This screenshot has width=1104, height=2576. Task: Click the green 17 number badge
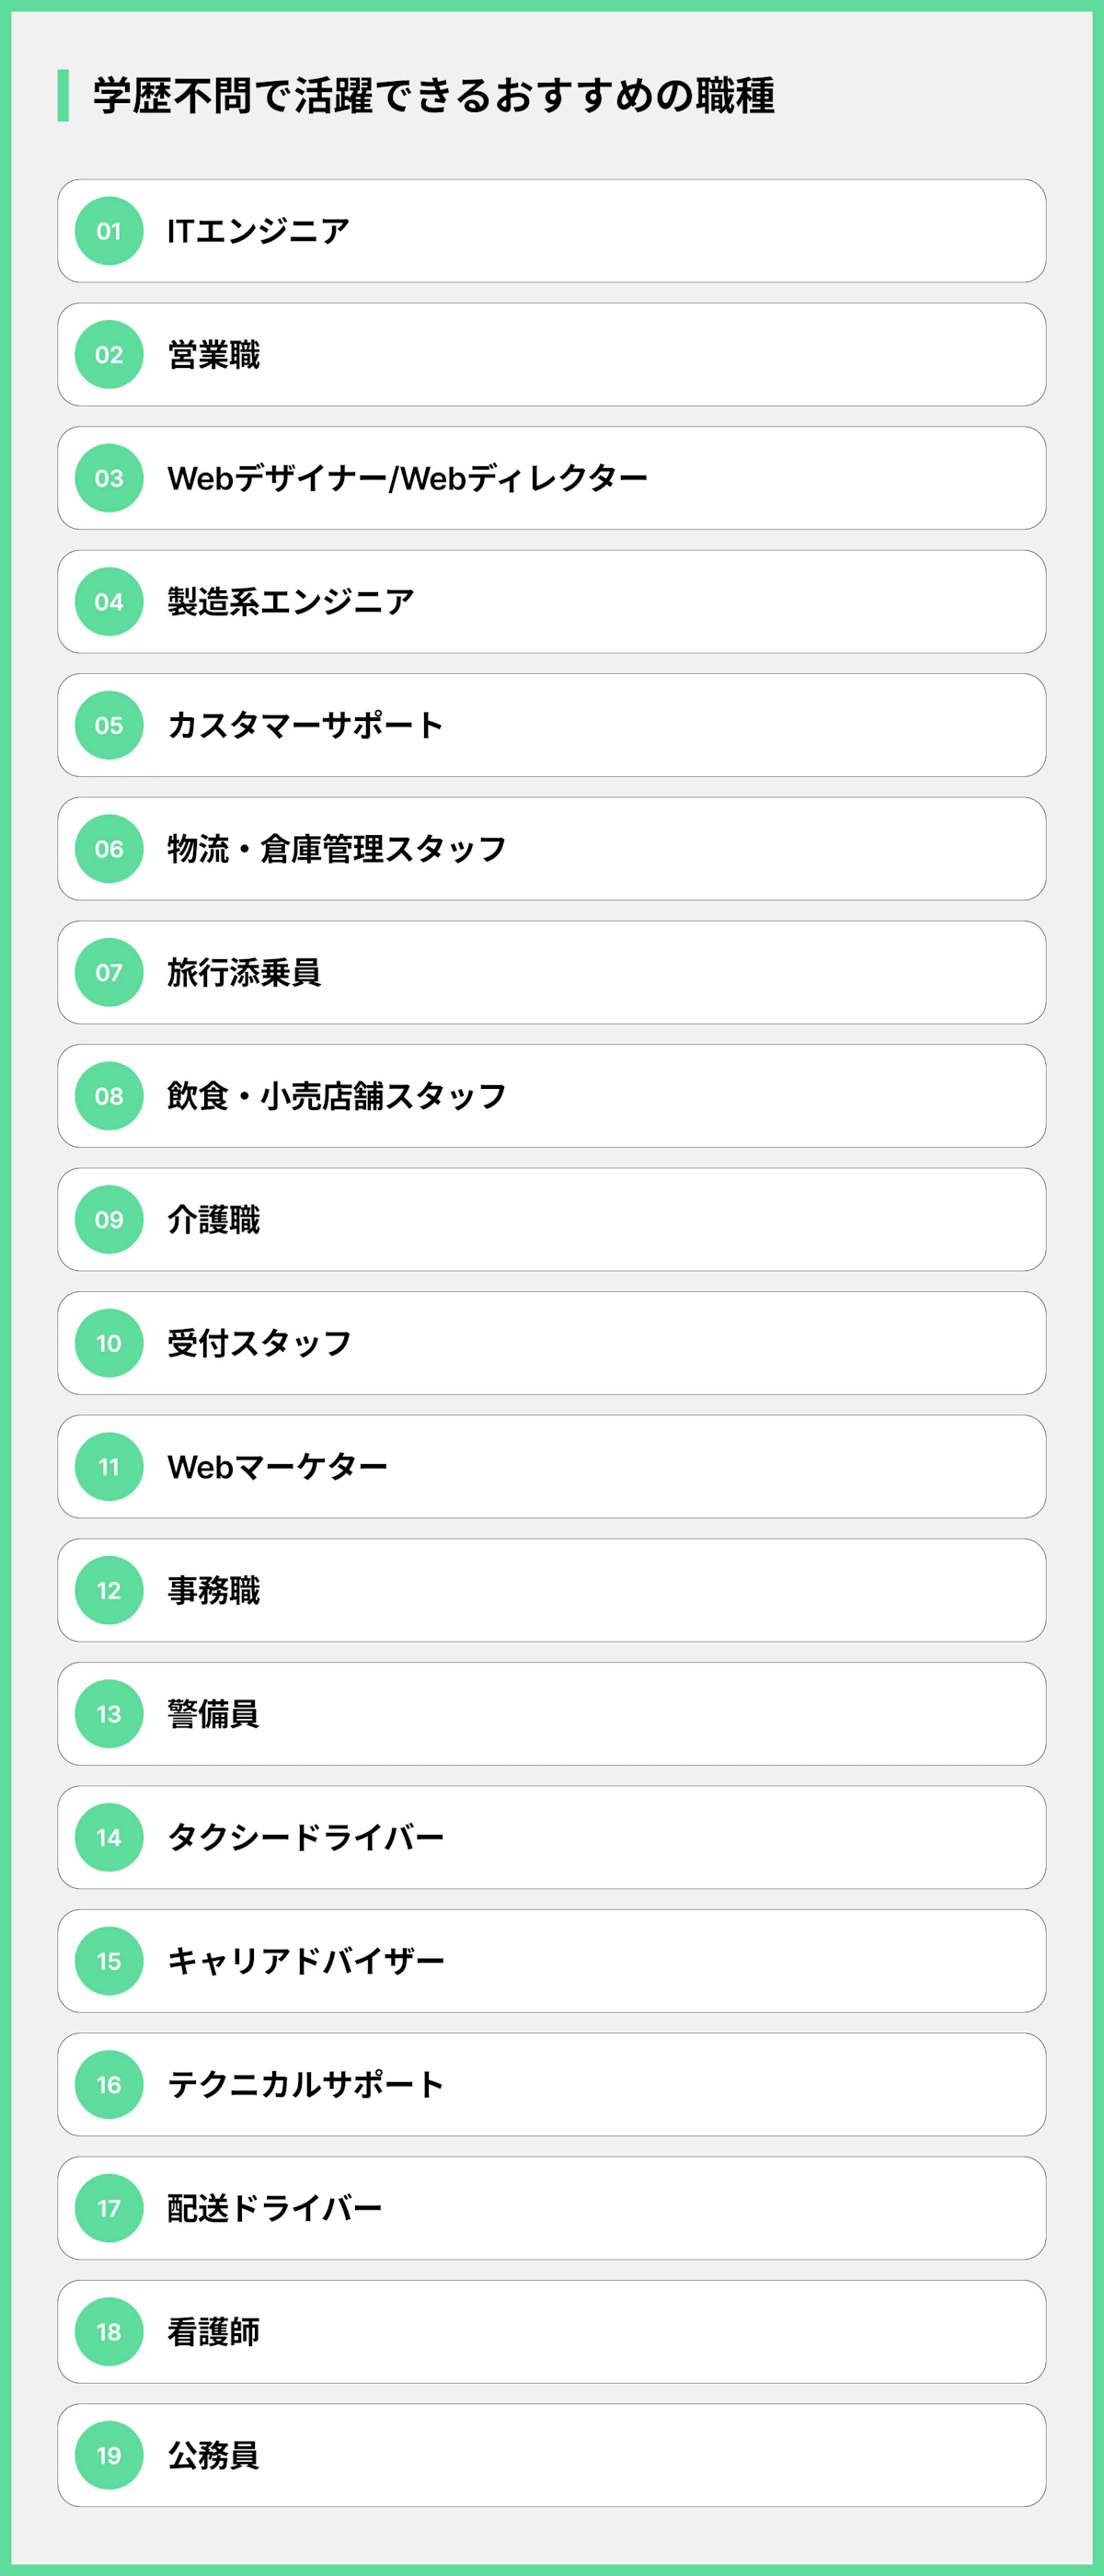coord(109,2207)
